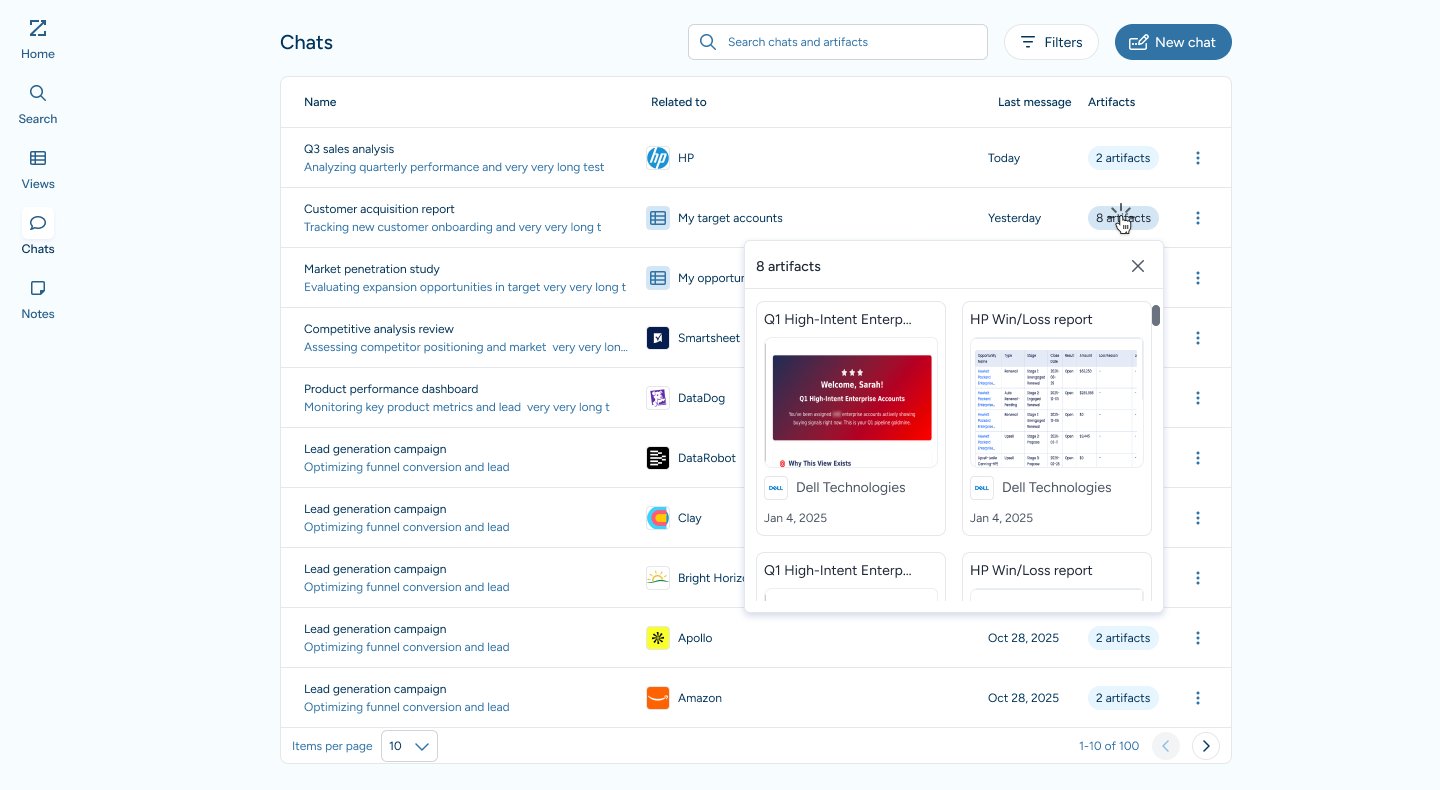Open the Market penetration study chat
The height and width of the screenshot is (790, 1440).
click(372, 269)
